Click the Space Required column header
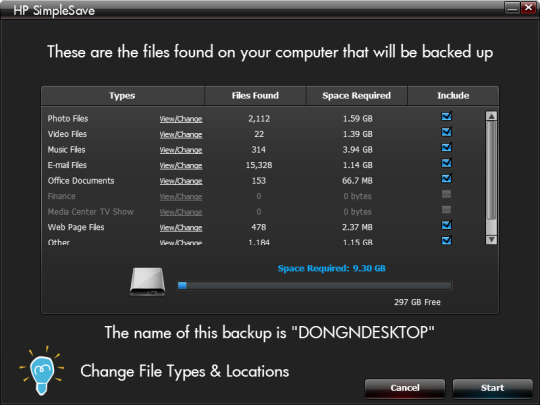 pyautogui.click(x=356, y=95)
